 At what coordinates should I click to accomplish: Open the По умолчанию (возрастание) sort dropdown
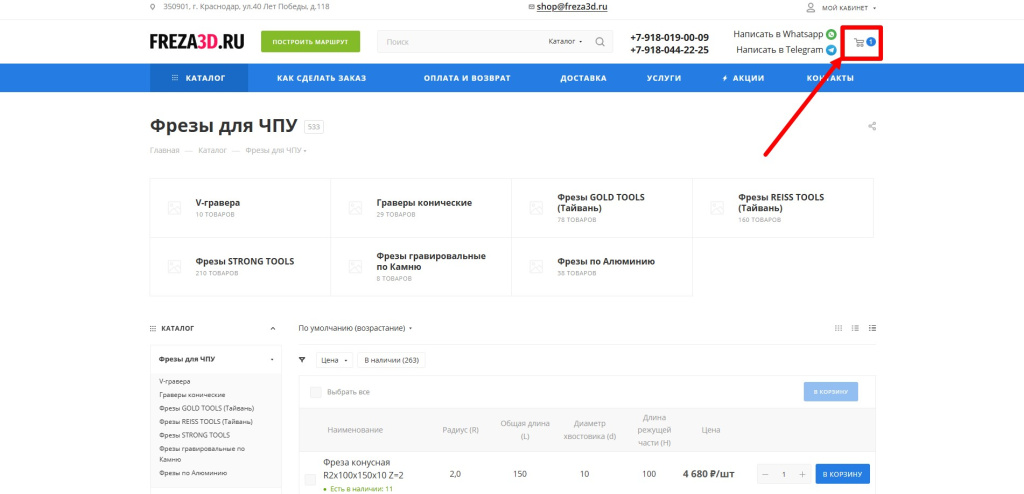pos(355,328)
